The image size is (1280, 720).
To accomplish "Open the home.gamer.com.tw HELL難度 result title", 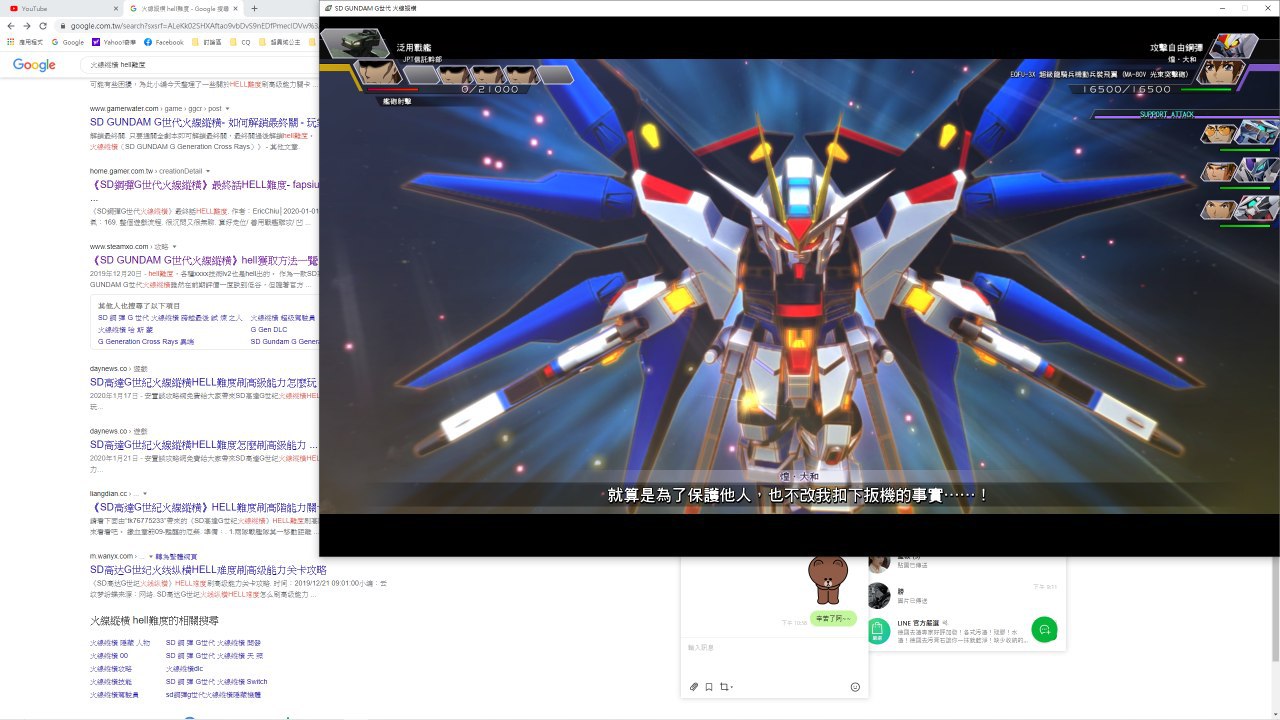I will click(204, 185).
